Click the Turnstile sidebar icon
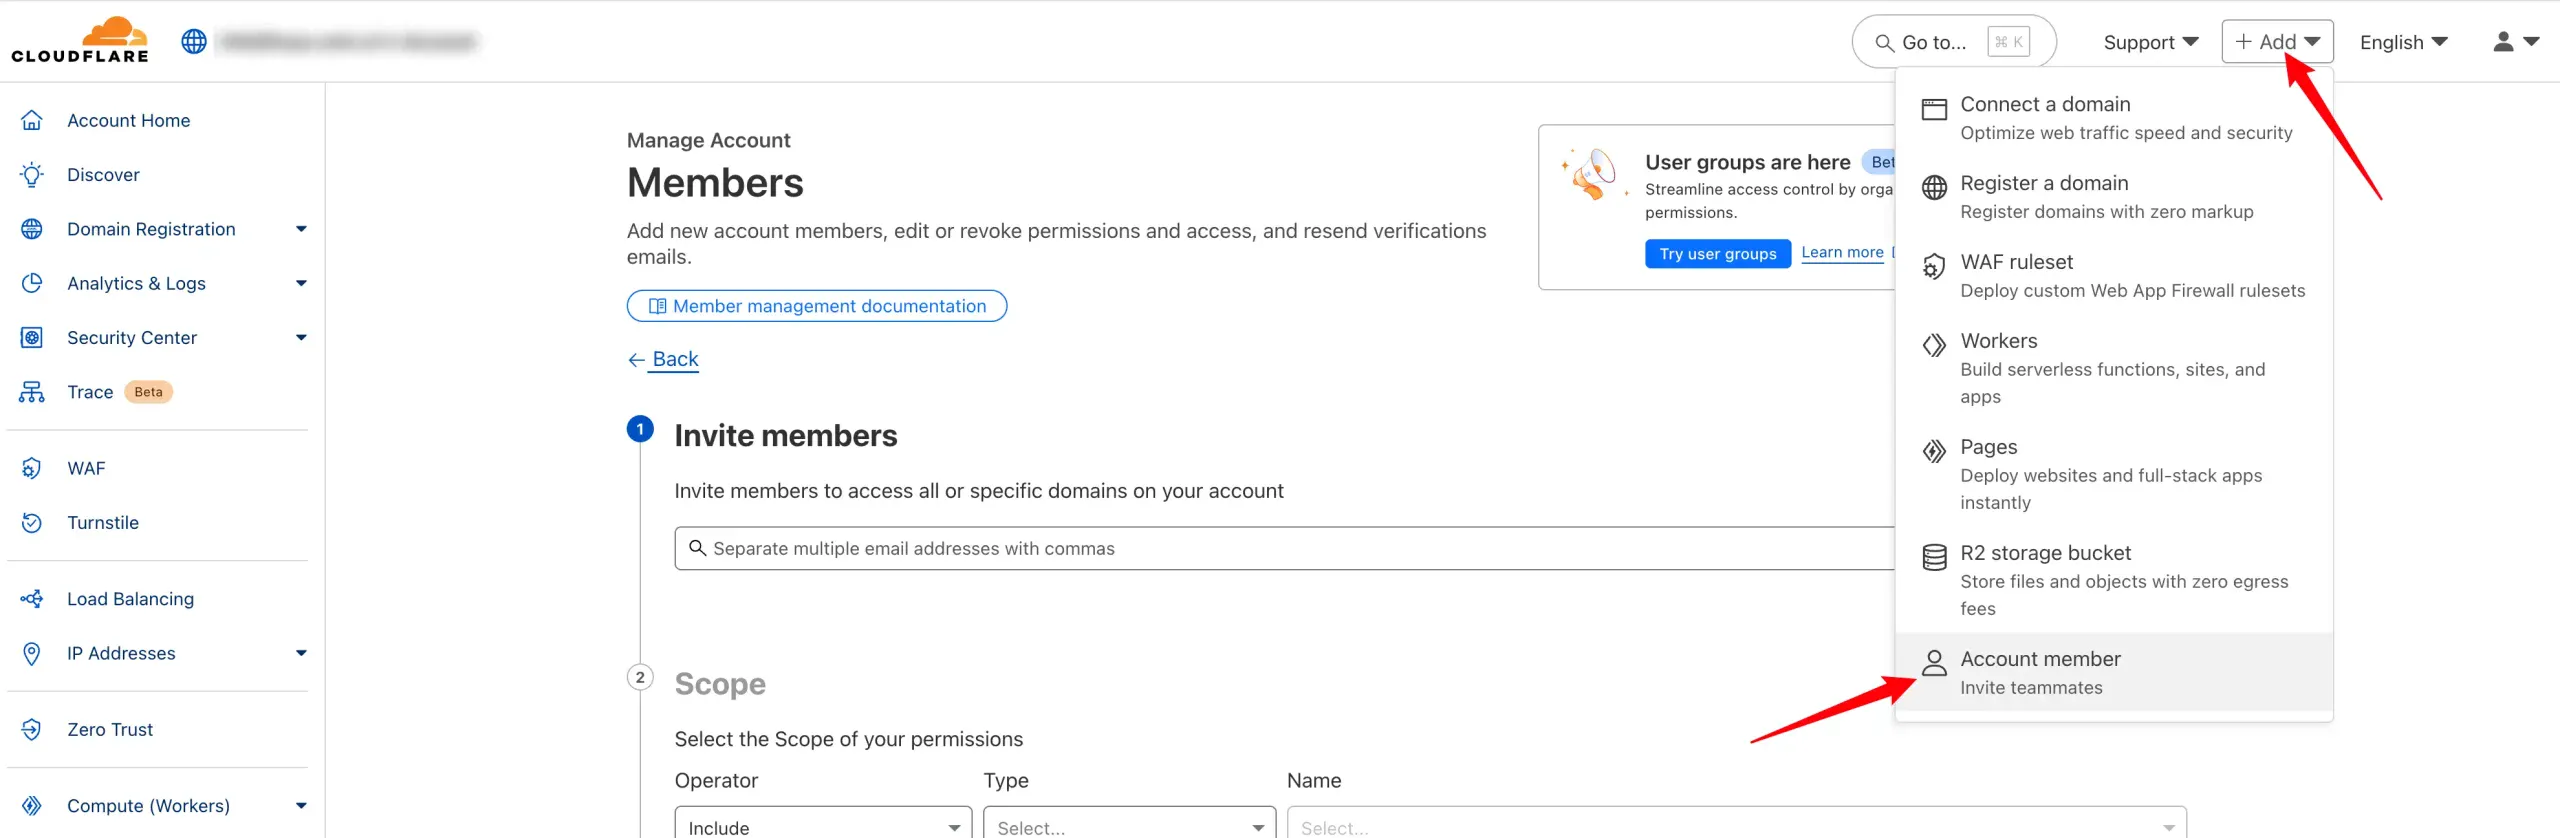 tap(32, 523)
